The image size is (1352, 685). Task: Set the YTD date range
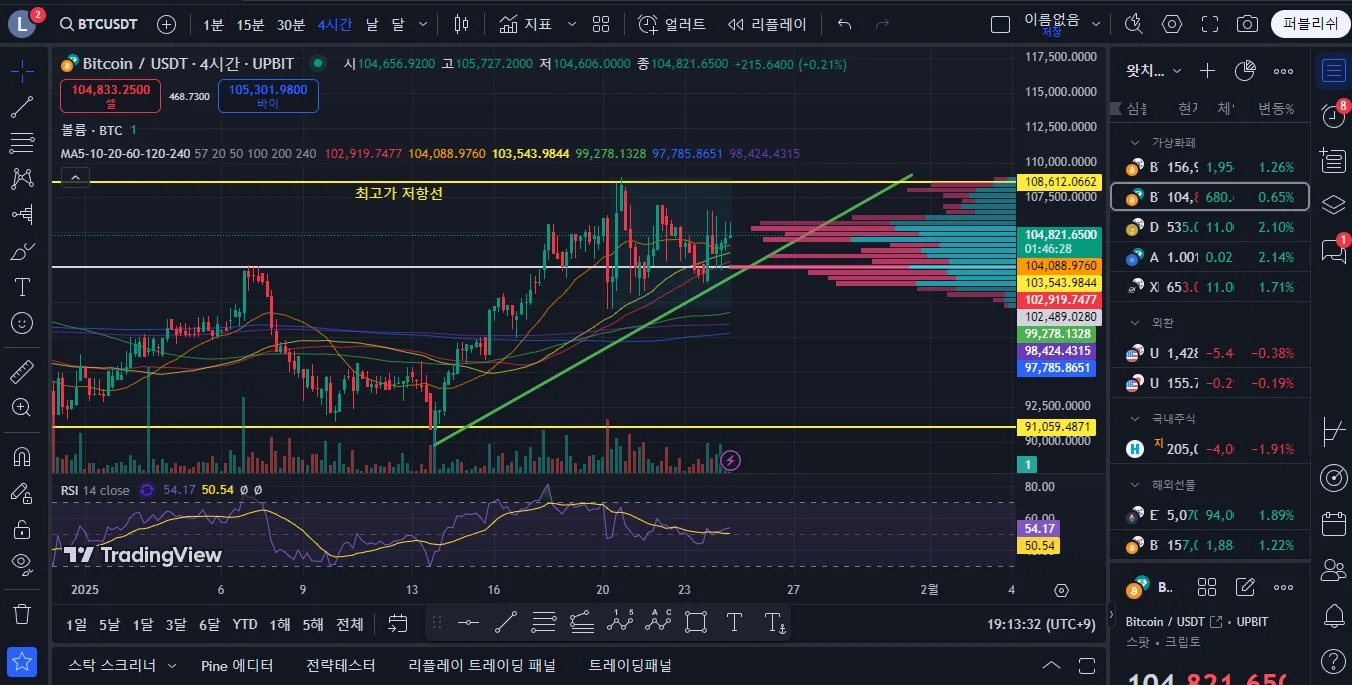245,624
